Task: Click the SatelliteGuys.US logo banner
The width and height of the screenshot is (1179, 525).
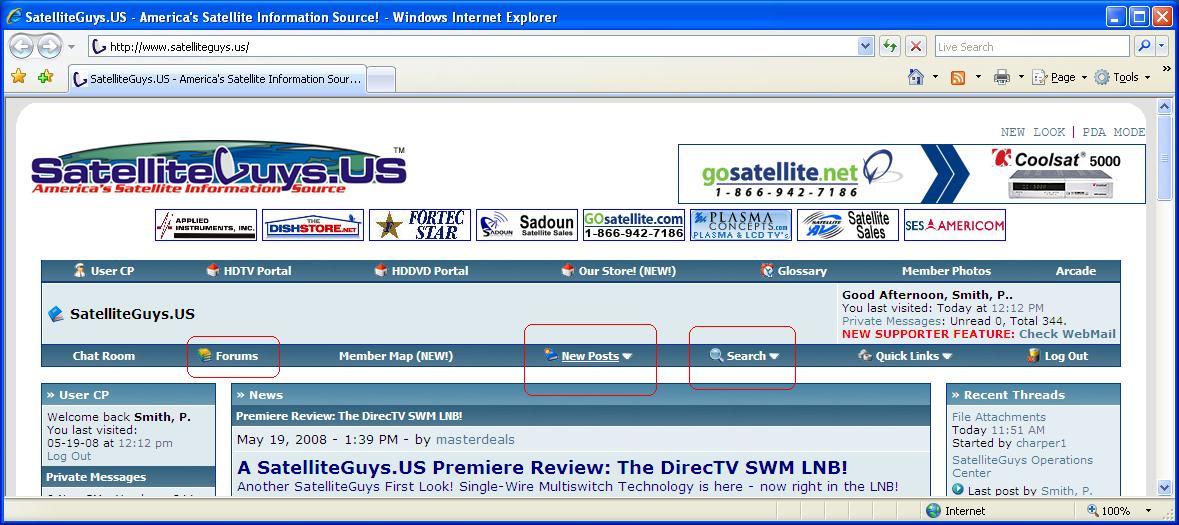Action: [x=219, y=168]
